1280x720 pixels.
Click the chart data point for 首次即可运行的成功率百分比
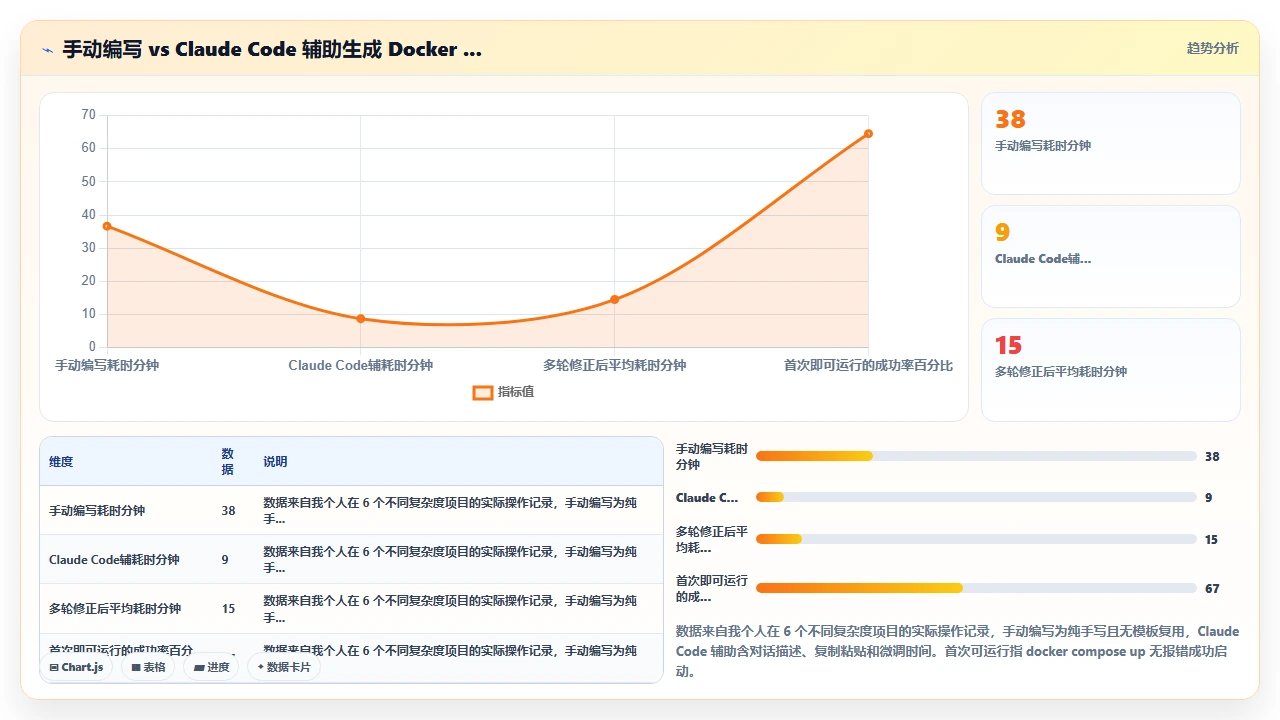point(868,133)
